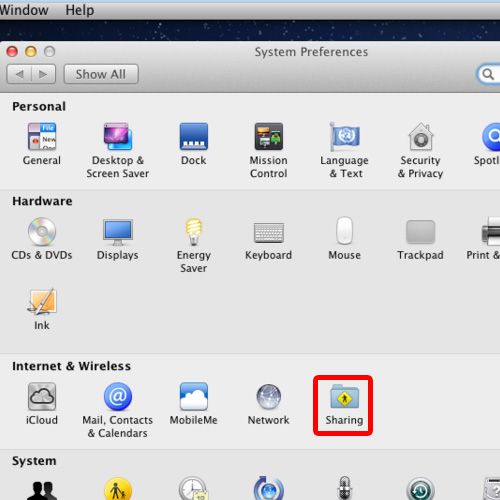This screenshot has height=500, width=500.
Task: Go back with the left arrow button
Action: click(19, 74)
